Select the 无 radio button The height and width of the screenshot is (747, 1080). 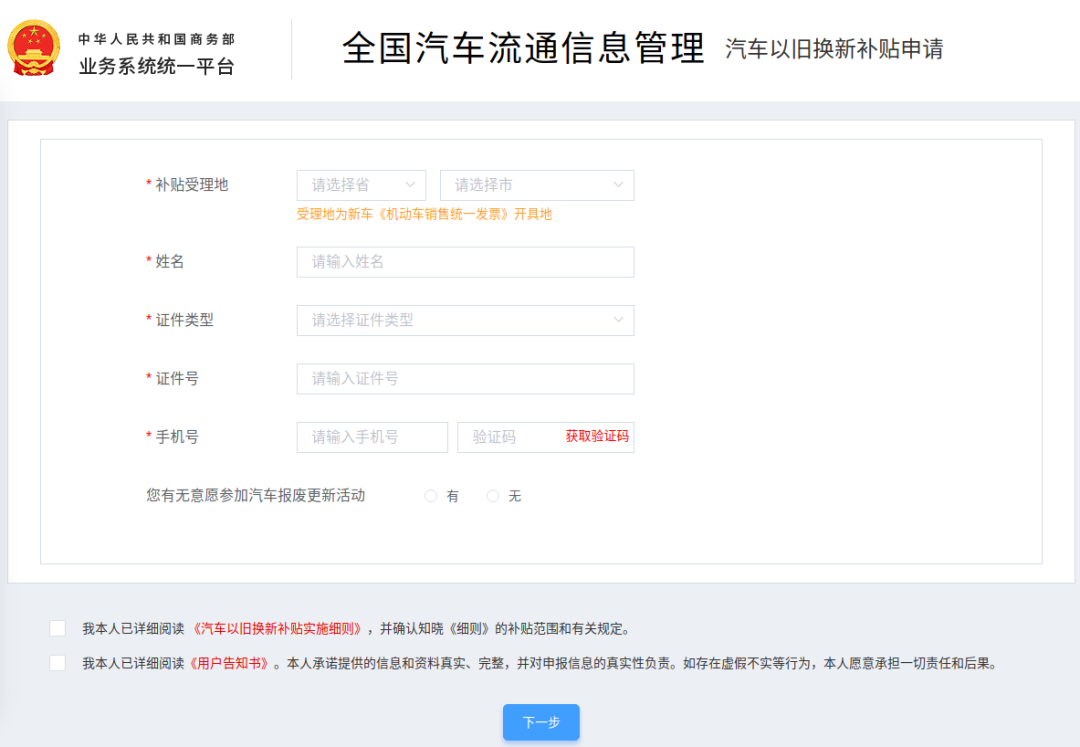point(491,496)
